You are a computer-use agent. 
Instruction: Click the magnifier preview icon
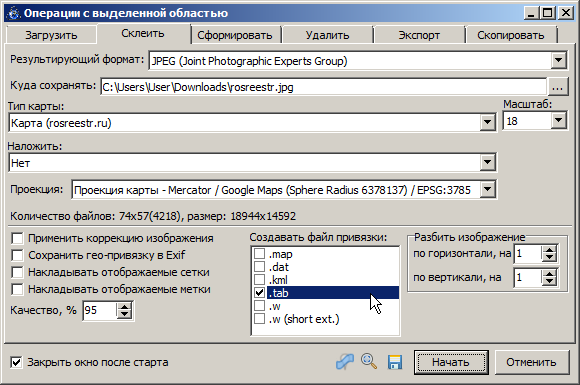pos(369,361)
